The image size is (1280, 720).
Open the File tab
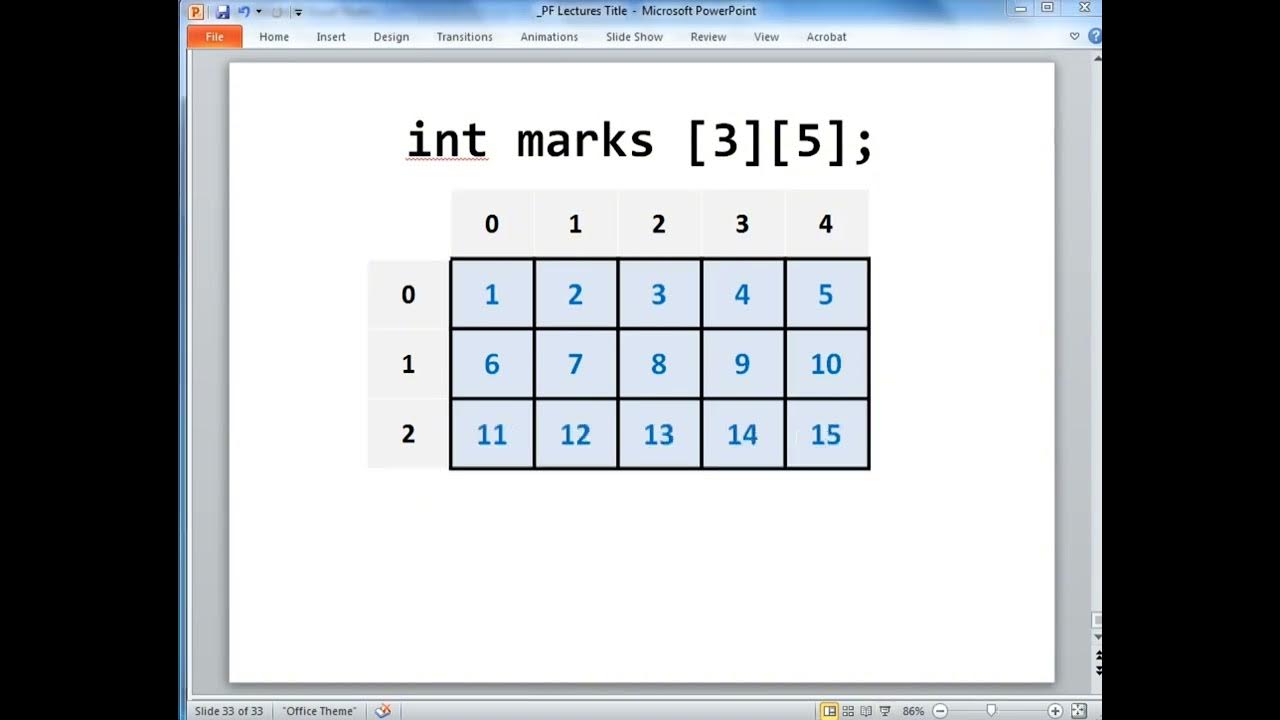[x=214, y=37]
